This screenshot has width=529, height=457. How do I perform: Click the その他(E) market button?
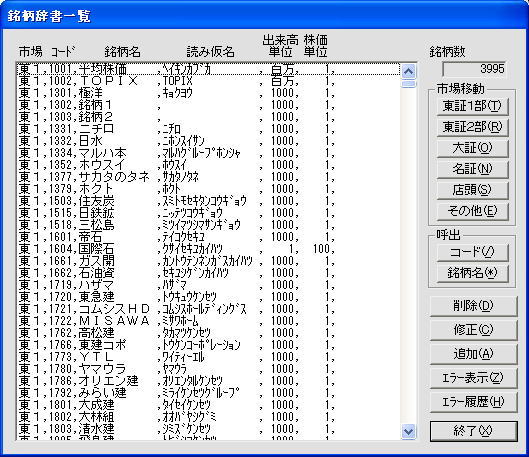point(472,211)
